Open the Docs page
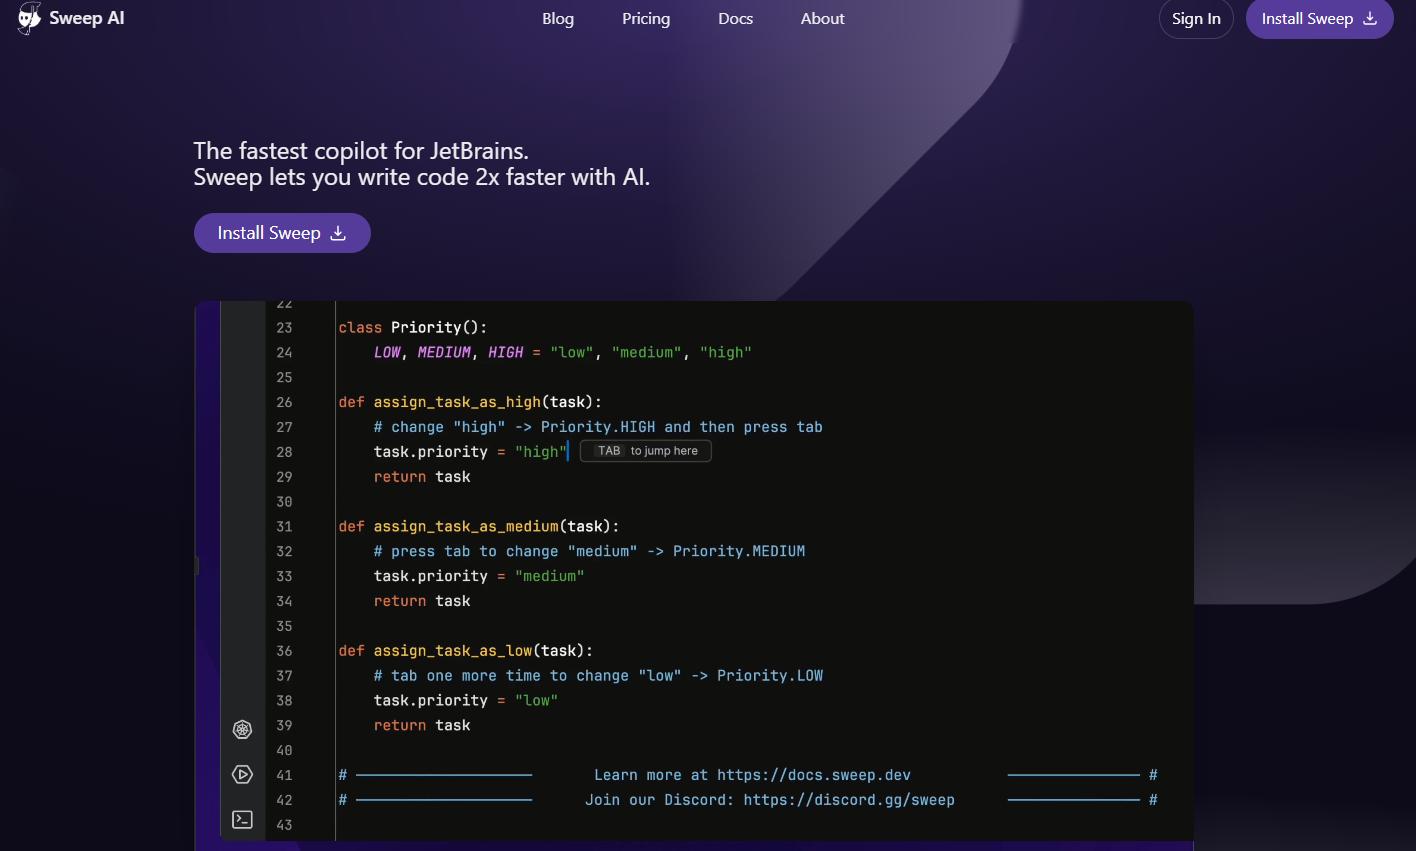The height and width of the screenshot is (851, 1416). pos(735,19)
